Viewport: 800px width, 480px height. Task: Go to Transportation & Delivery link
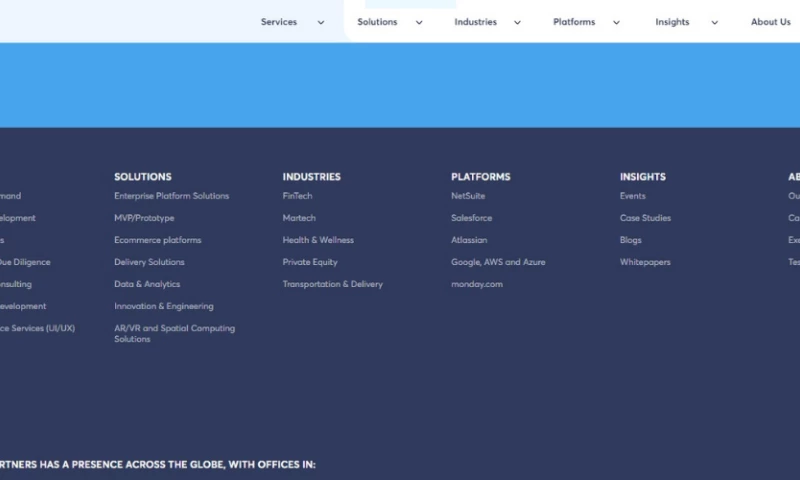click(332, 284)
